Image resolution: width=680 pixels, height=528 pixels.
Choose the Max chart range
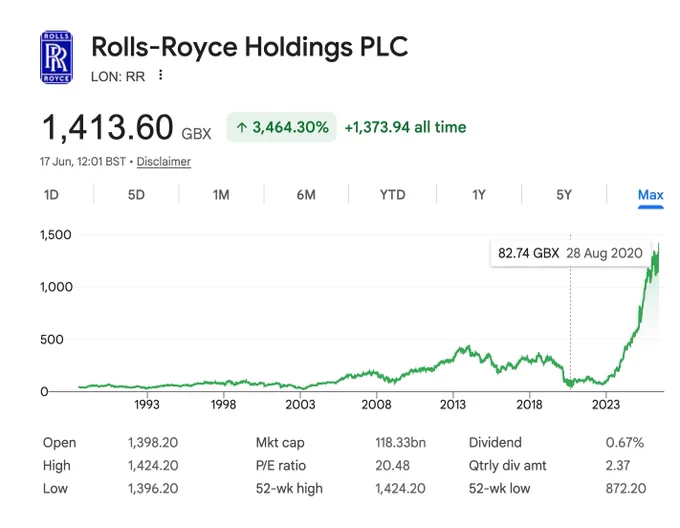(651, 195)
